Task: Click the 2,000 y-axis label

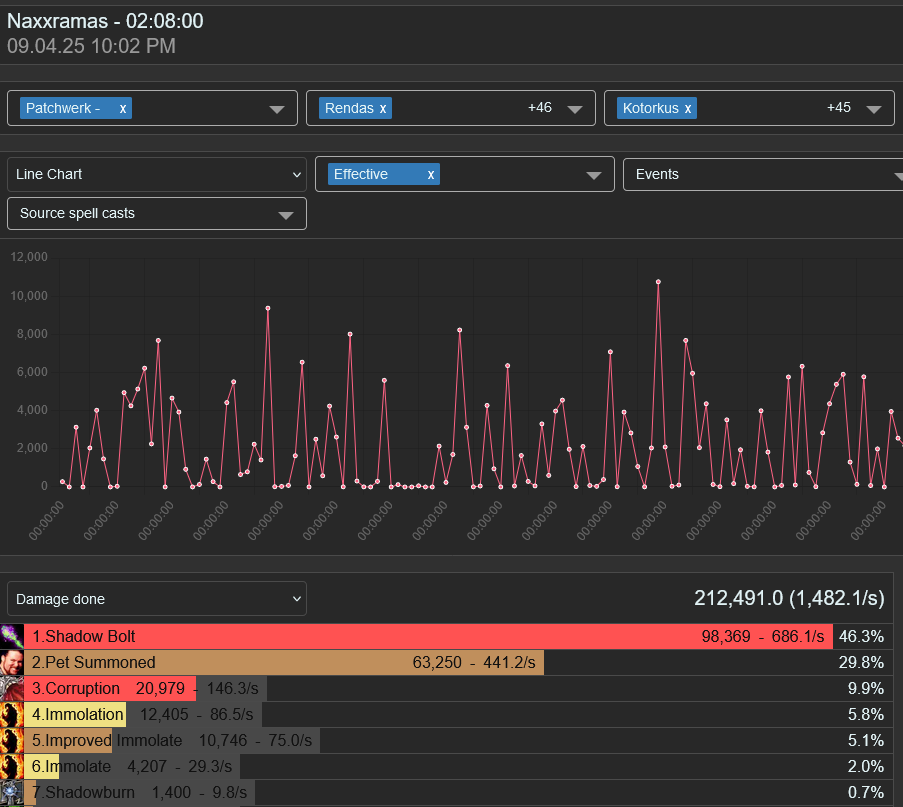Action: pos(32,448)
